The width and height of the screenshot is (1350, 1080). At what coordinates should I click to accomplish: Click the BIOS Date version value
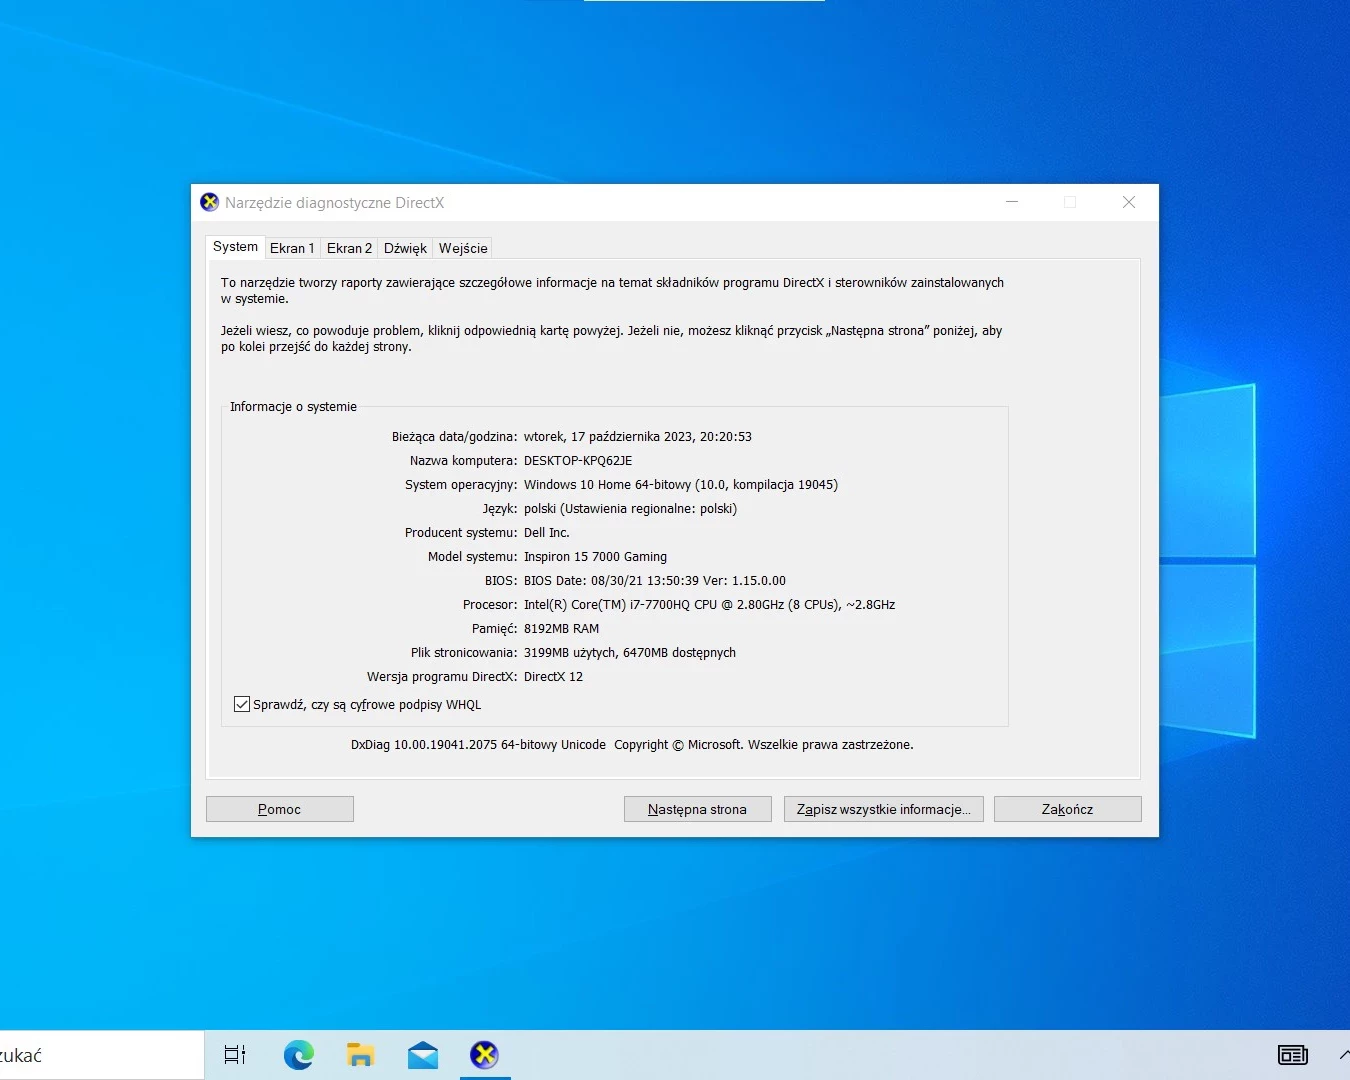point(655,581)
